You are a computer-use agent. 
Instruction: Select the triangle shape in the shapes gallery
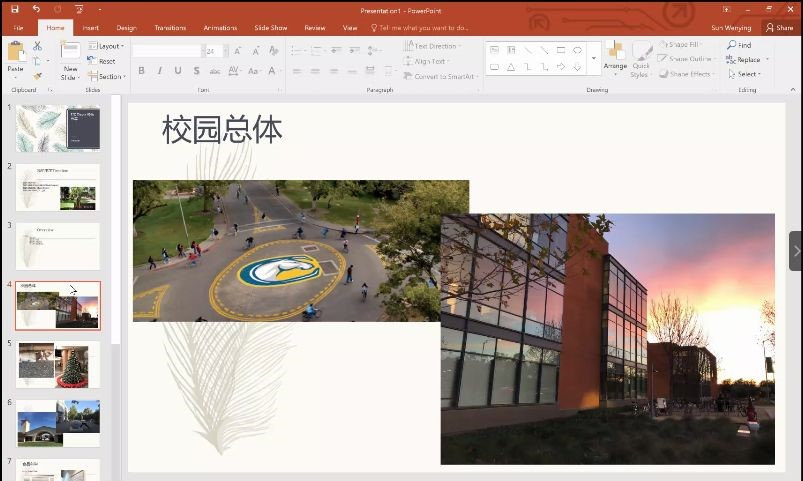click(511, 67)
